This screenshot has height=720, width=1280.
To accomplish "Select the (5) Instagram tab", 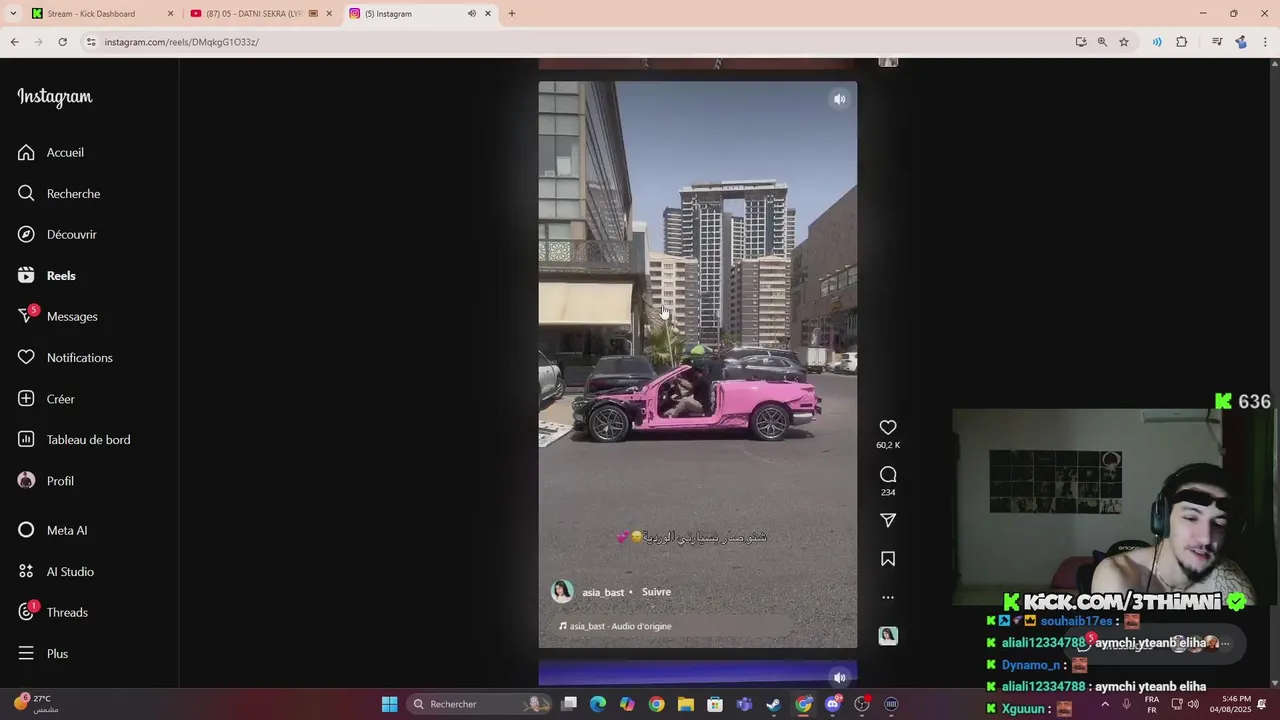I will point(388,14).
